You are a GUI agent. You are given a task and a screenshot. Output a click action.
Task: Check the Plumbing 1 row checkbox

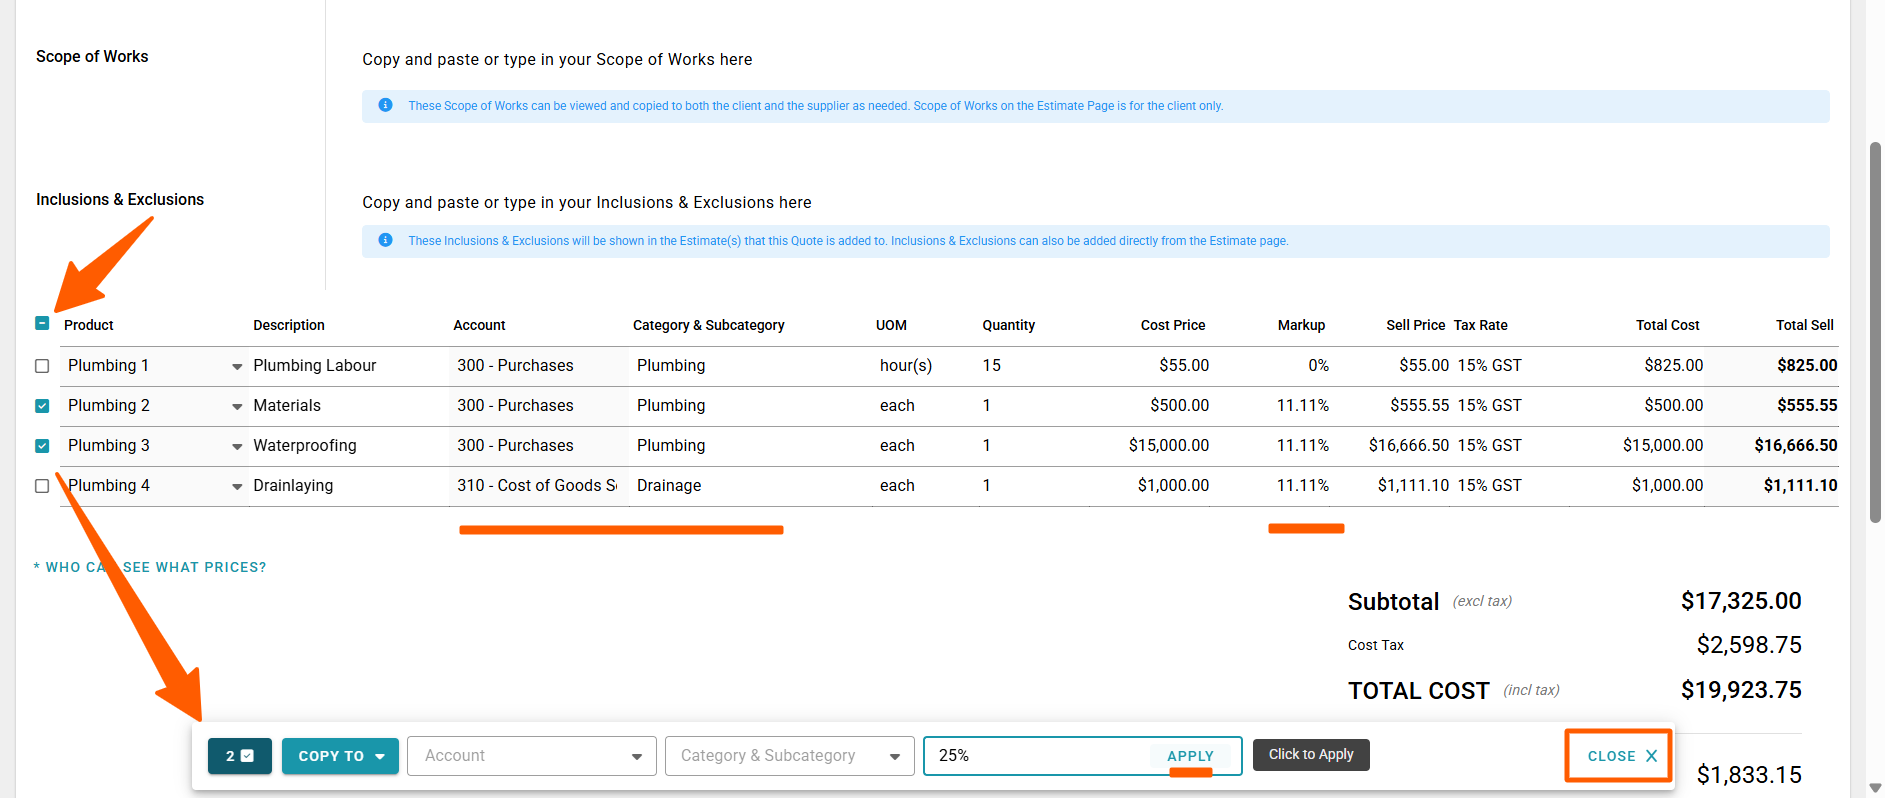click(42, 366)
